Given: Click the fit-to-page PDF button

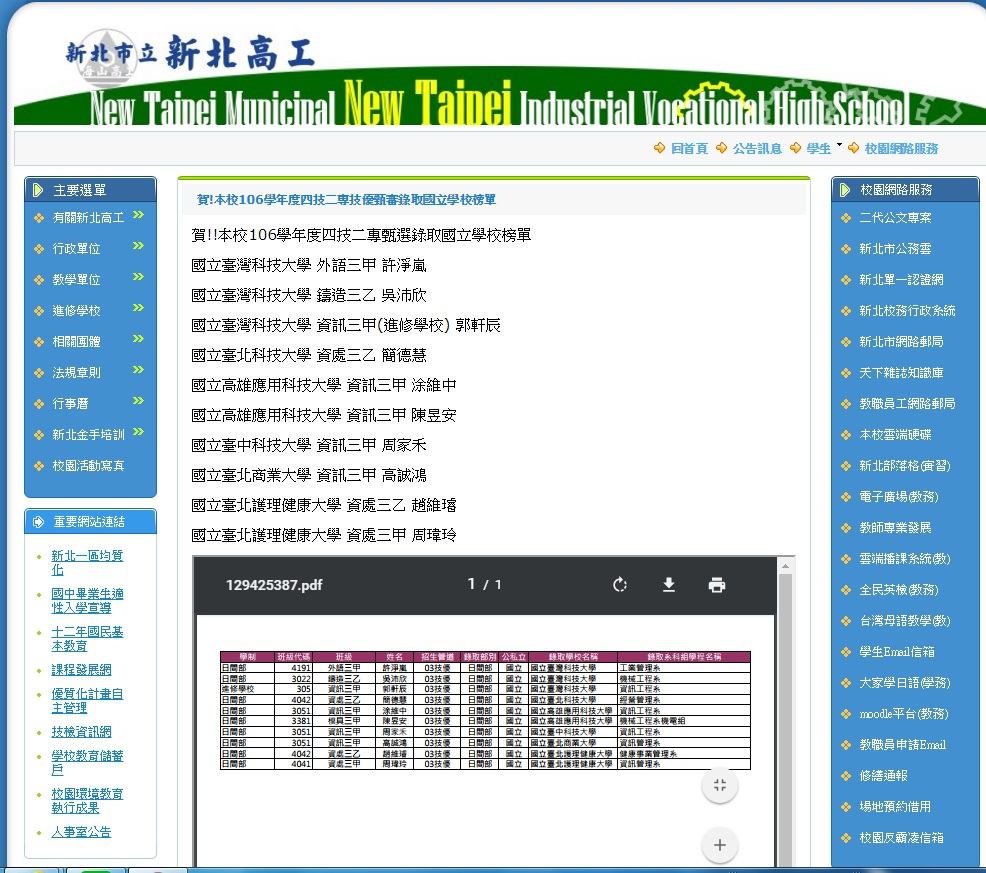Looking at the screenshot, I should tap(720, 785).
